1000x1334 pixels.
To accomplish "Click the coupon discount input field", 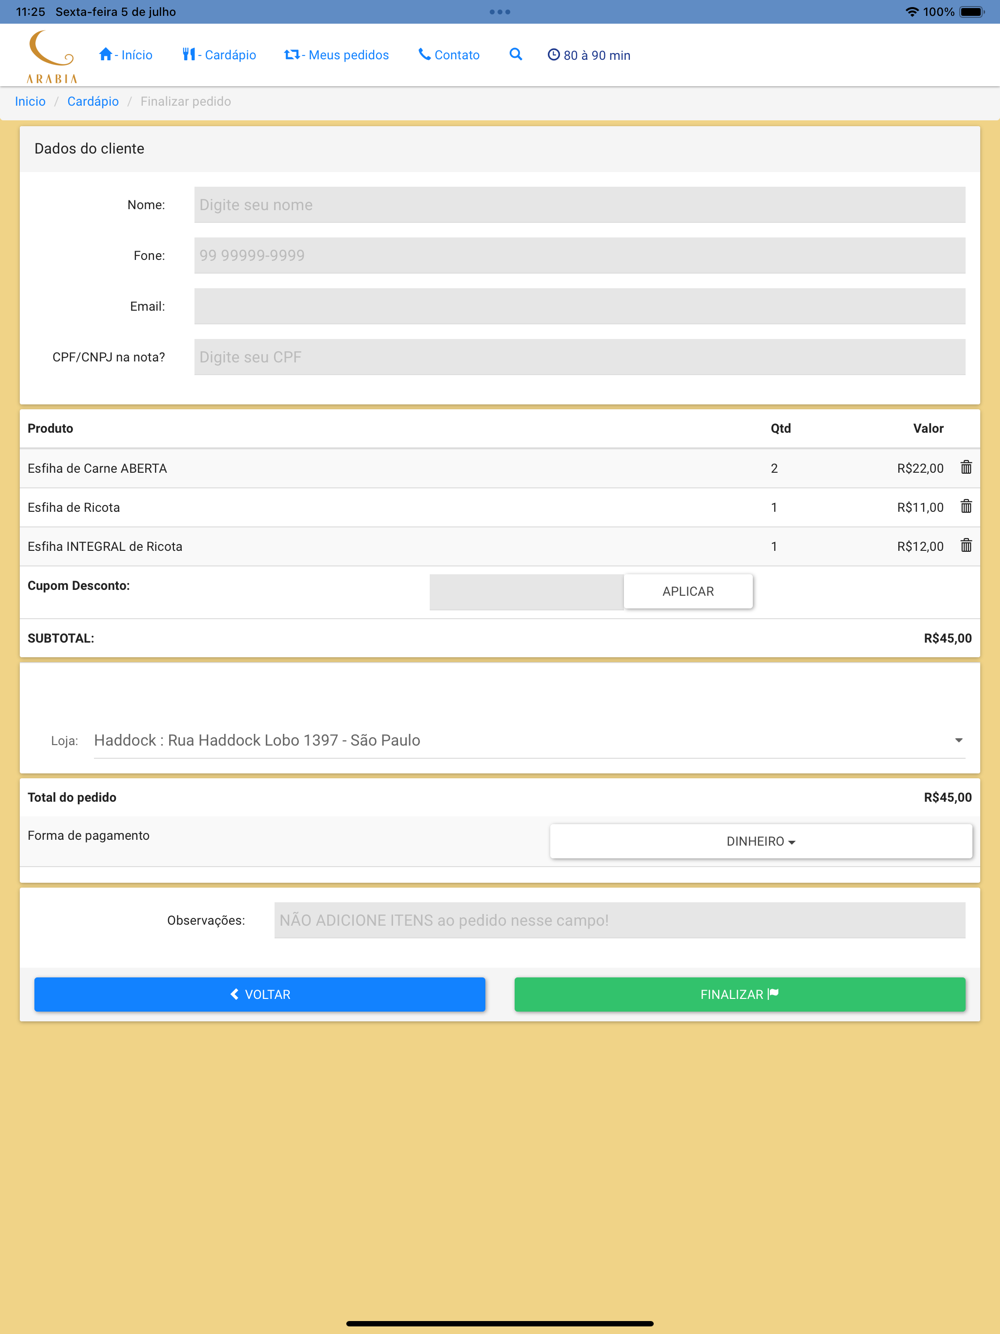I will [x=527, y=591].
